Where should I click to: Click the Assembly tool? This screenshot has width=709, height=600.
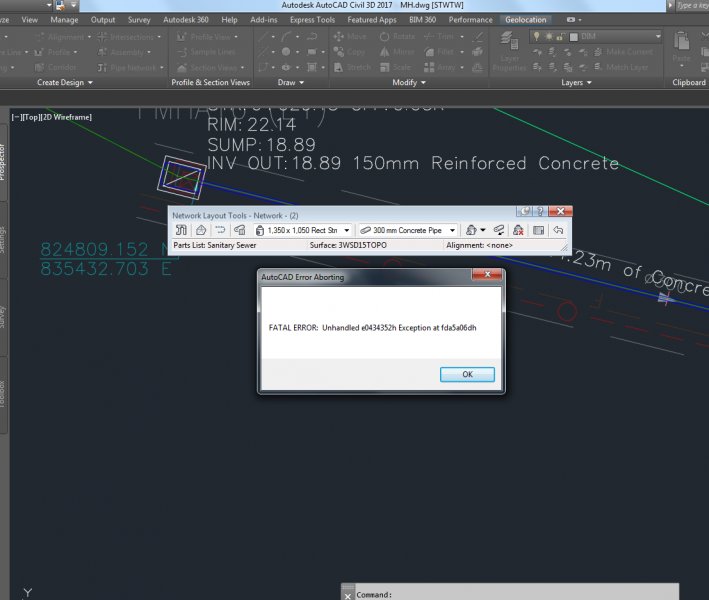pos(124,52)
